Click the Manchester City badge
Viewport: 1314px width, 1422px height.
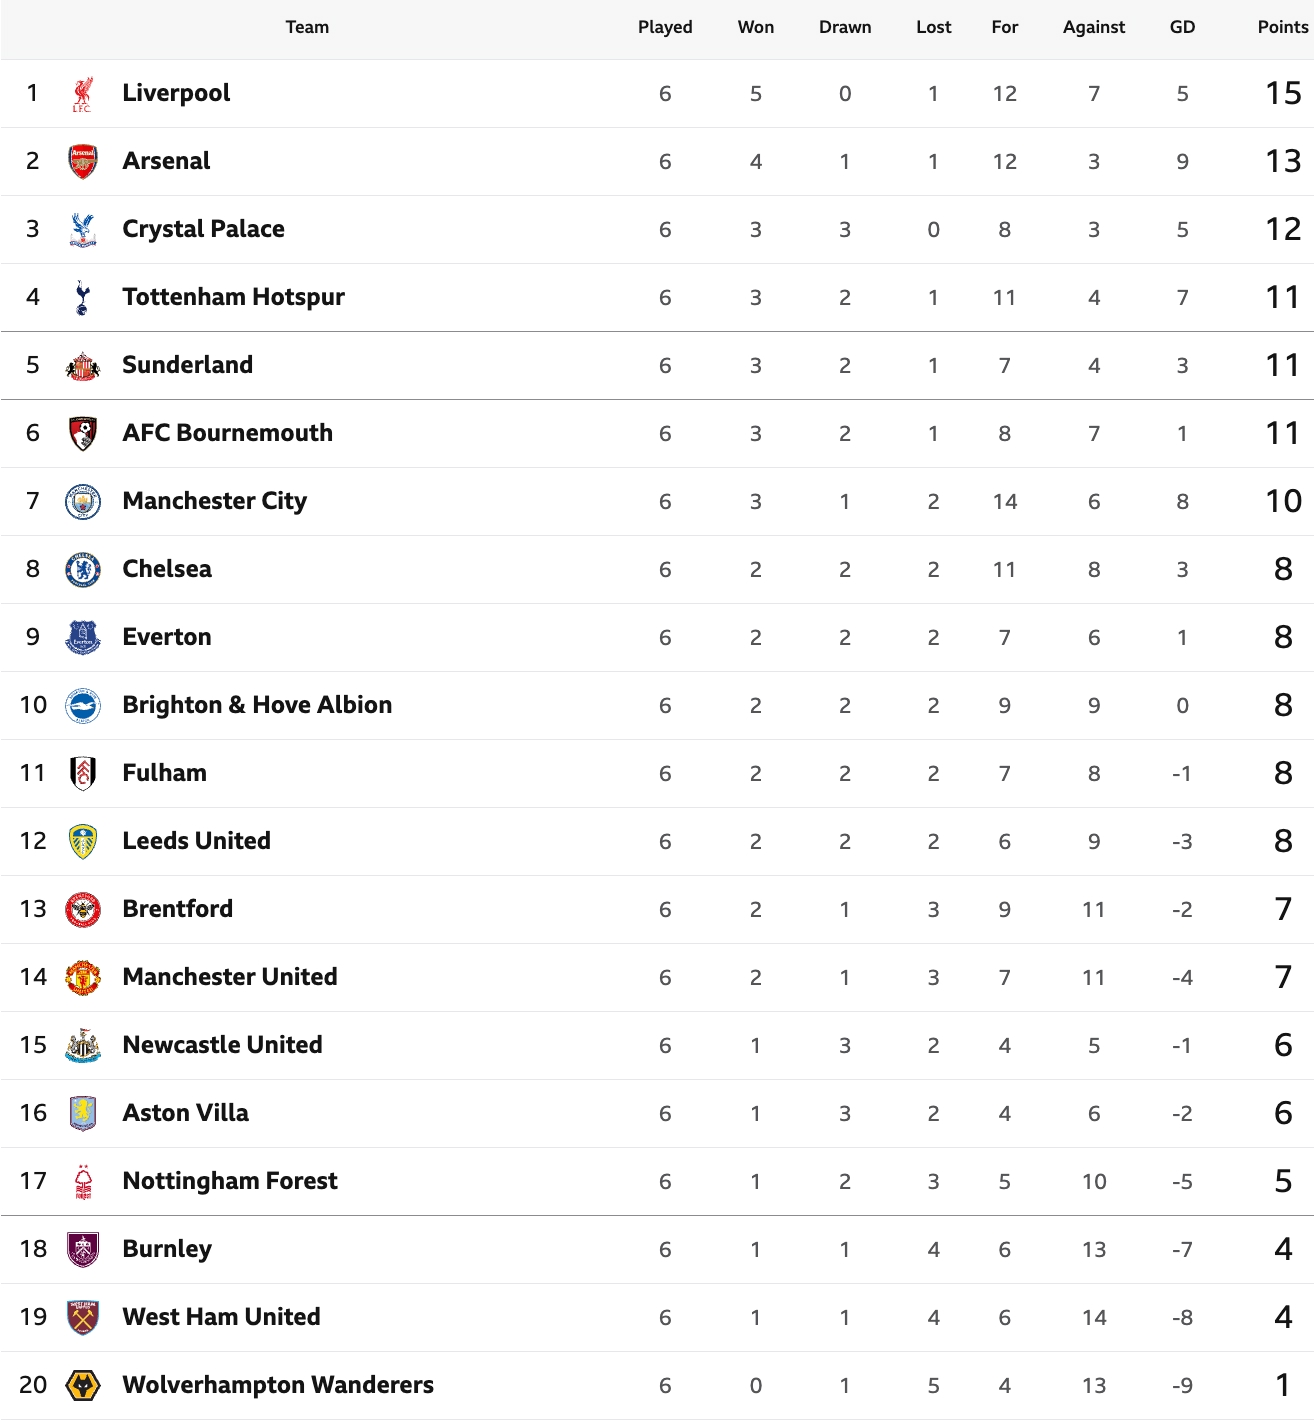(83, 502)
